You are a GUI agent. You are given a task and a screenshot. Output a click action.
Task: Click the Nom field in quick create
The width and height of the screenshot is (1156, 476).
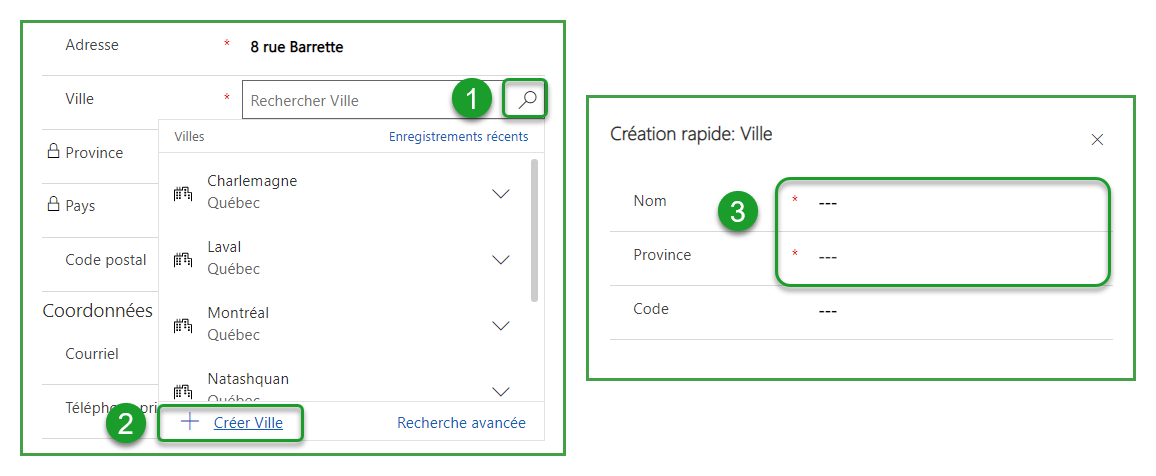(950, 203)
